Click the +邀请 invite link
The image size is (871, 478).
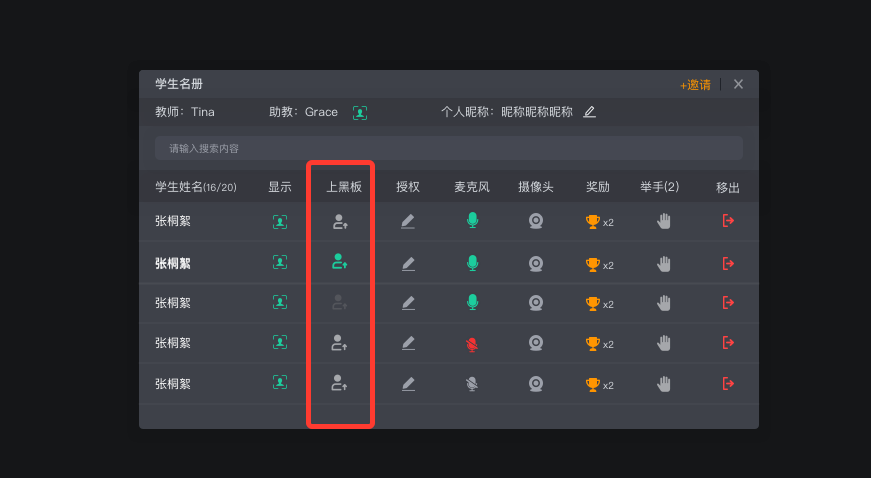click(x=695, y=85)
